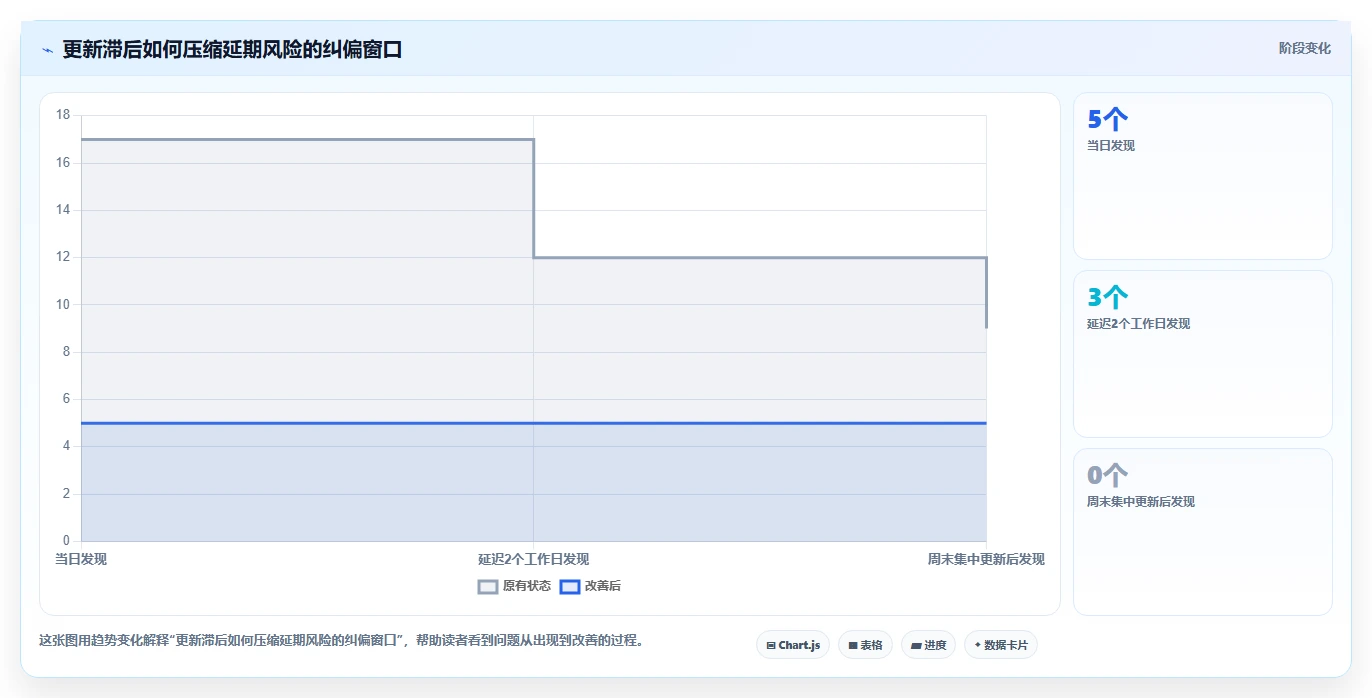The width and height of the screenshot is (1372, 698).
Task: Click x-axis label 当日发现
Action: click(x=81, y=559)
